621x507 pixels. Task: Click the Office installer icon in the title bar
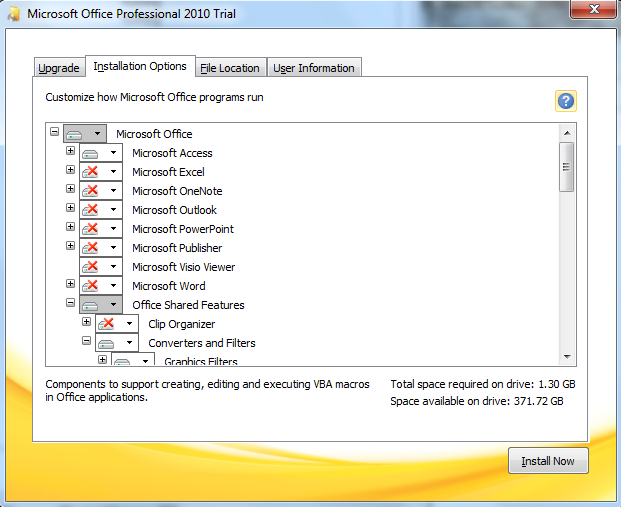14,14
